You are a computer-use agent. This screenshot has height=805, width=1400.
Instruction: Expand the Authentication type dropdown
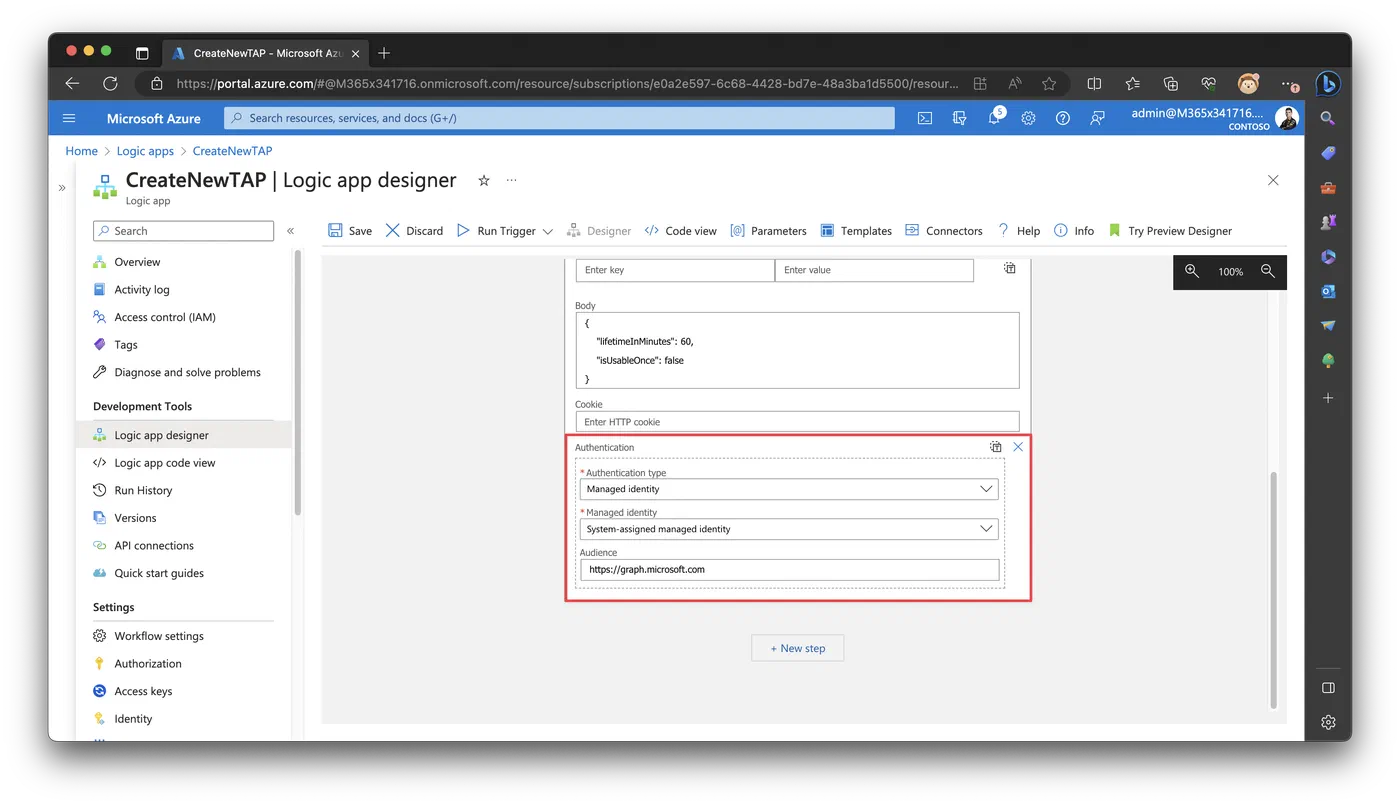coord(986,489)
